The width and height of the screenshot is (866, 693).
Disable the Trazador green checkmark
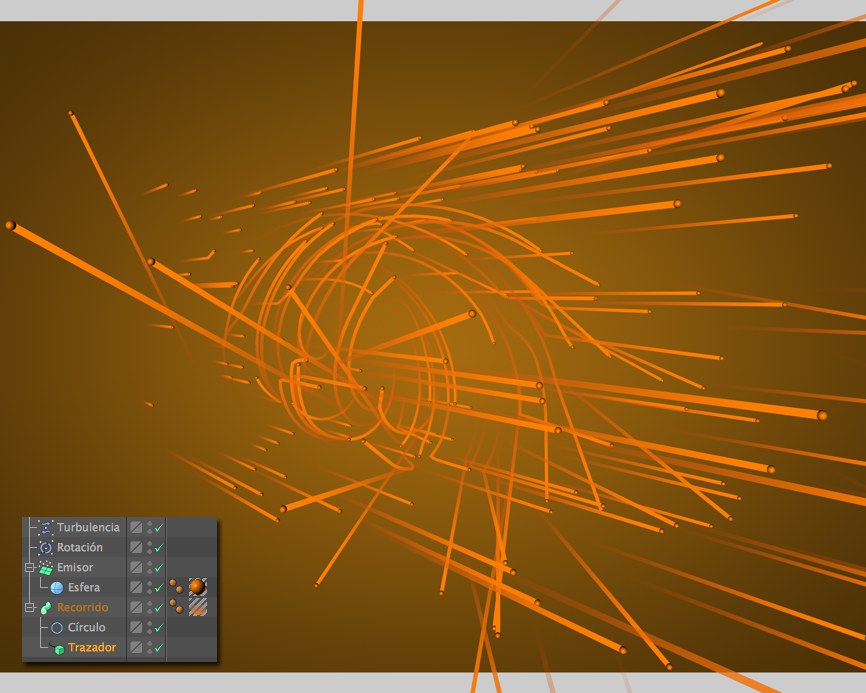(159, 648)
